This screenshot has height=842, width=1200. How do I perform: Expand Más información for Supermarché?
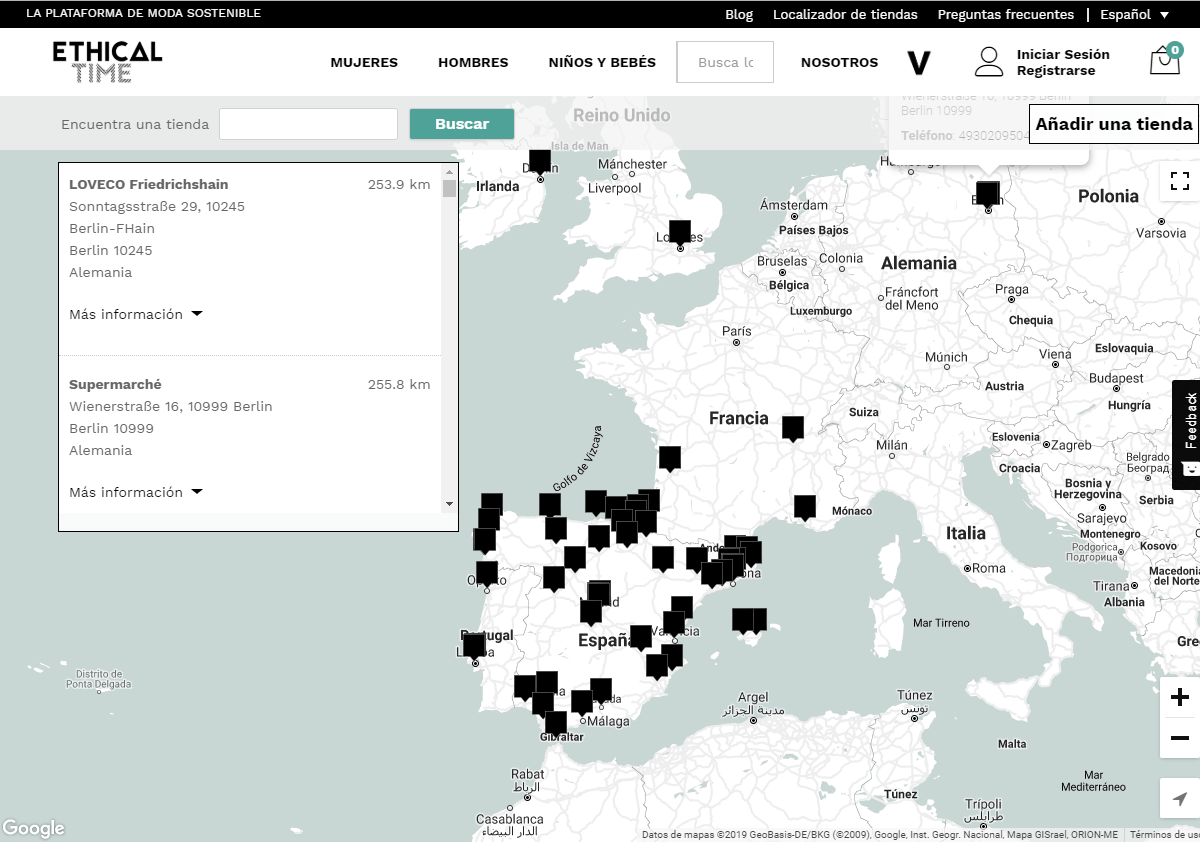[x=135, y=492]
